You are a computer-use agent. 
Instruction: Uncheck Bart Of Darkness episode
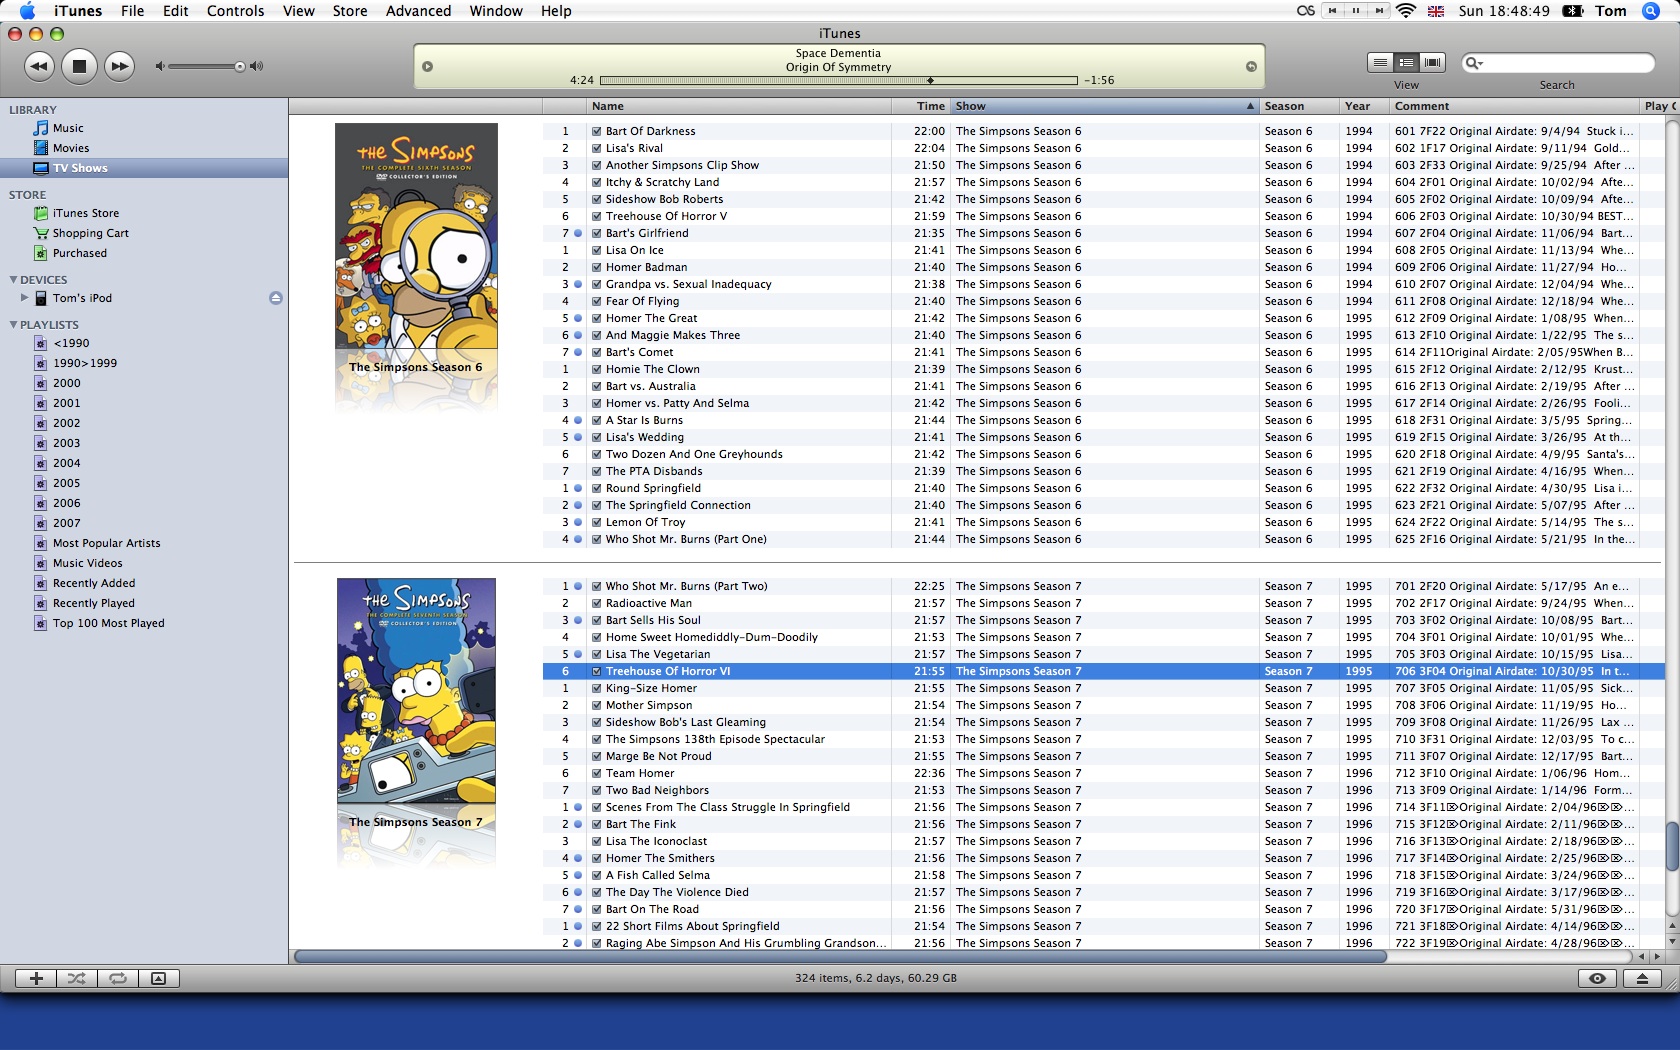point(597,131)
